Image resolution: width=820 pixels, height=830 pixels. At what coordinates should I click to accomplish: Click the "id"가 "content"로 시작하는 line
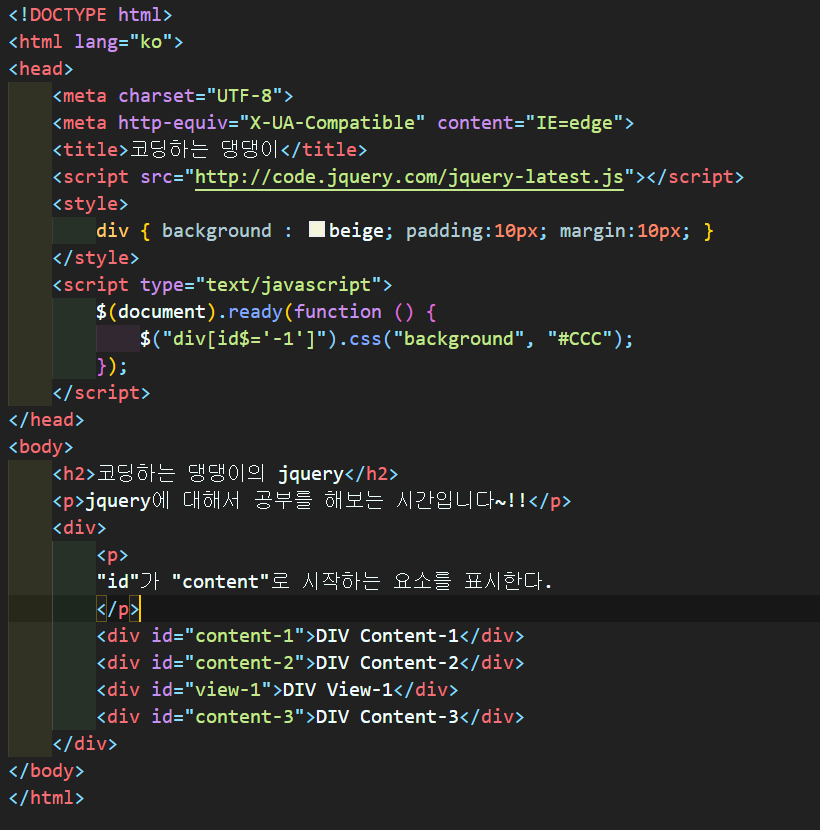[x=325, y=582]
